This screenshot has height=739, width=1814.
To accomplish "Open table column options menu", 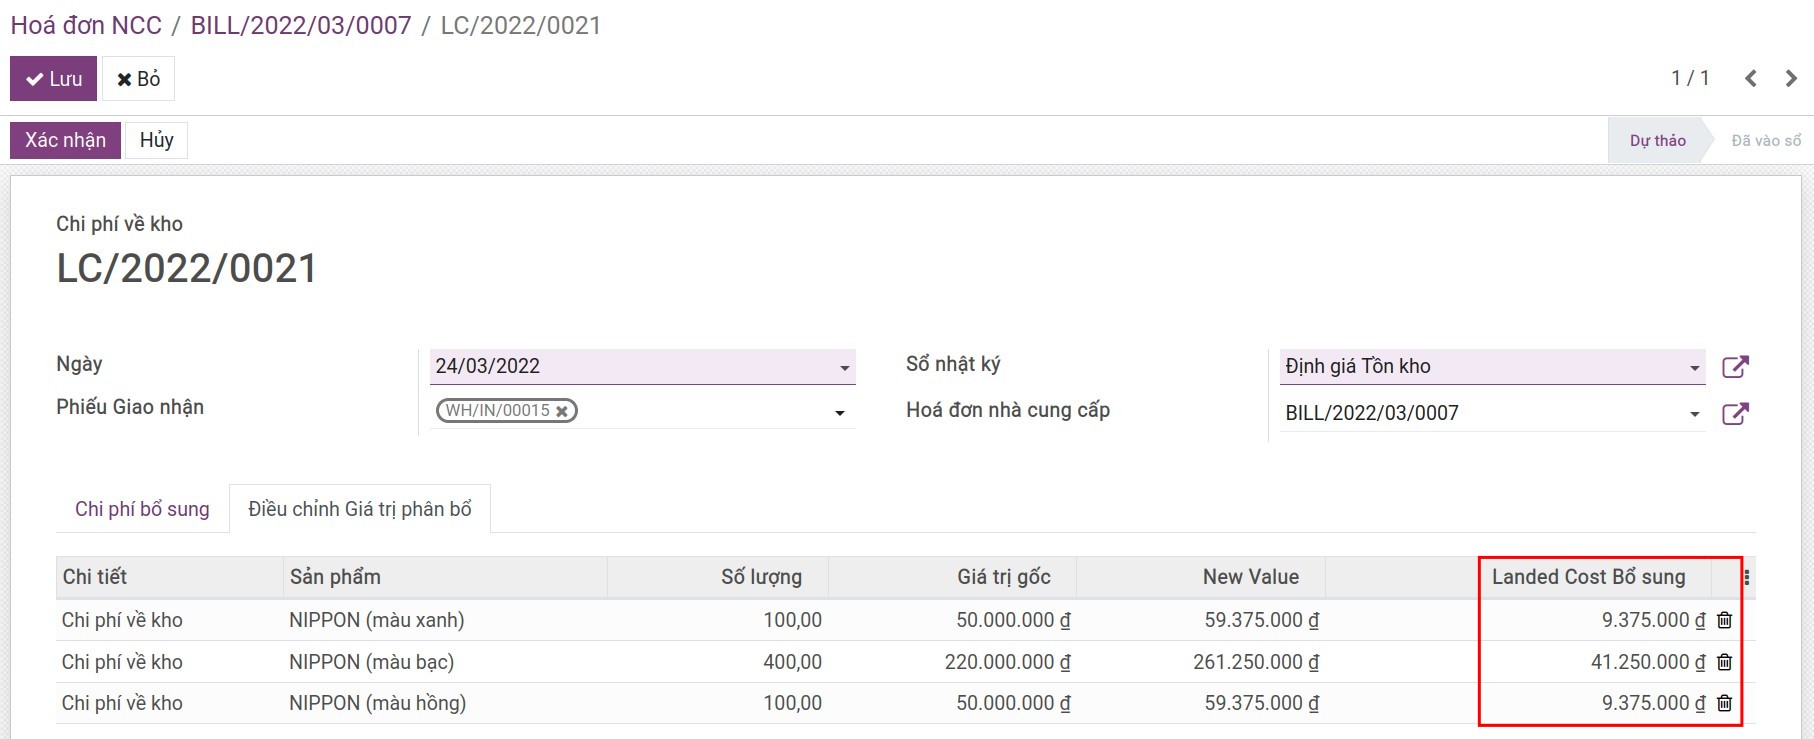I will pyautogui.click(x=1746, y=577).
